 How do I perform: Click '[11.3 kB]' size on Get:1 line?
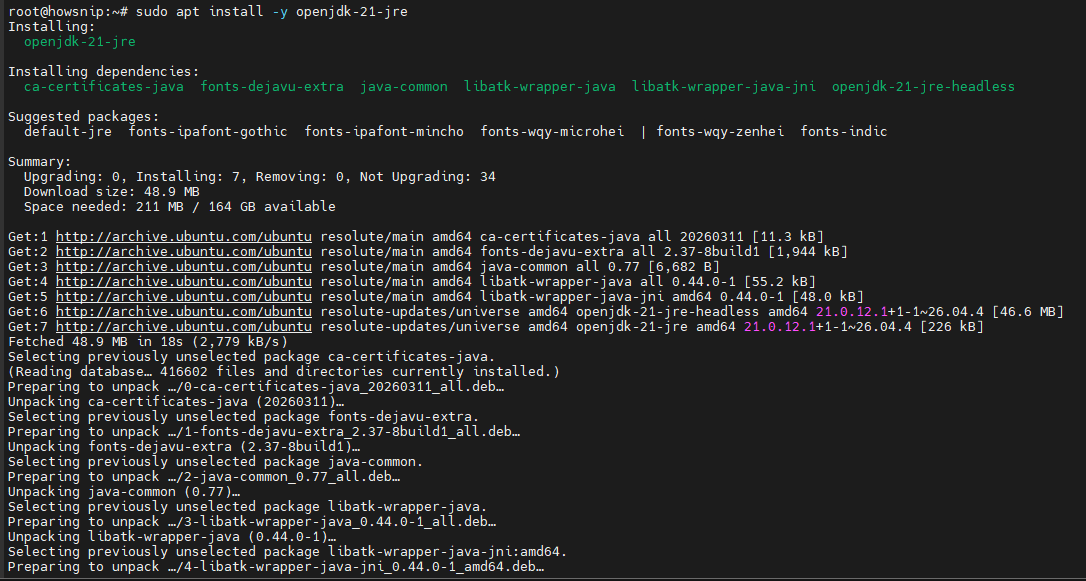coord(787,237)
